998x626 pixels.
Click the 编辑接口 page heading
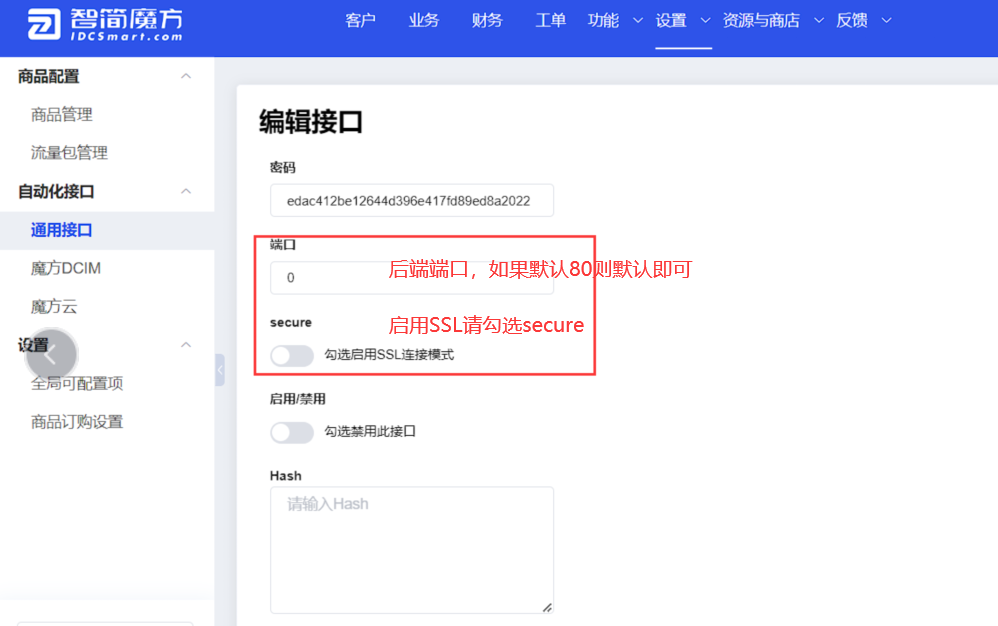(311, 122)
